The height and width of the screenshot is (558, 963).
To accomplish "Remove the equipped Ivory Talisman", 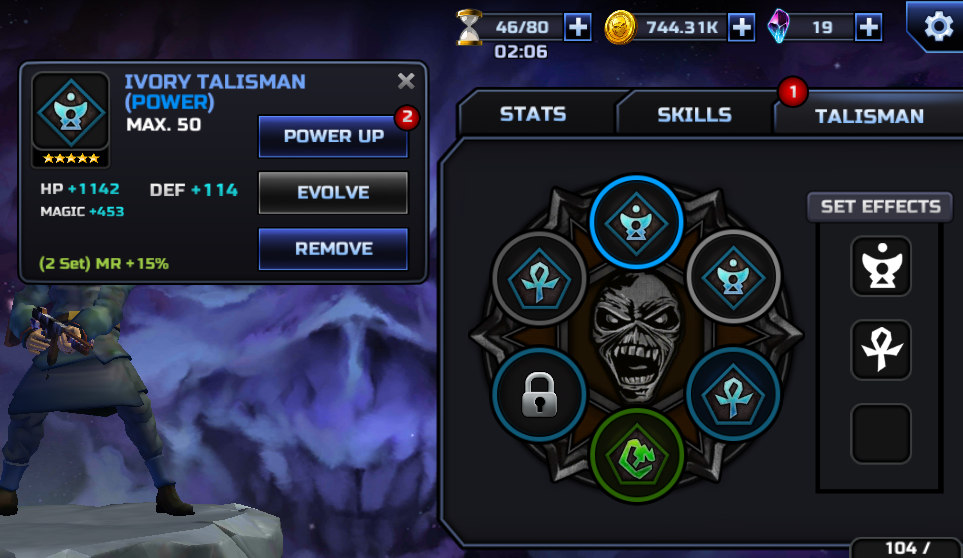I will click(x=333, y=249).
